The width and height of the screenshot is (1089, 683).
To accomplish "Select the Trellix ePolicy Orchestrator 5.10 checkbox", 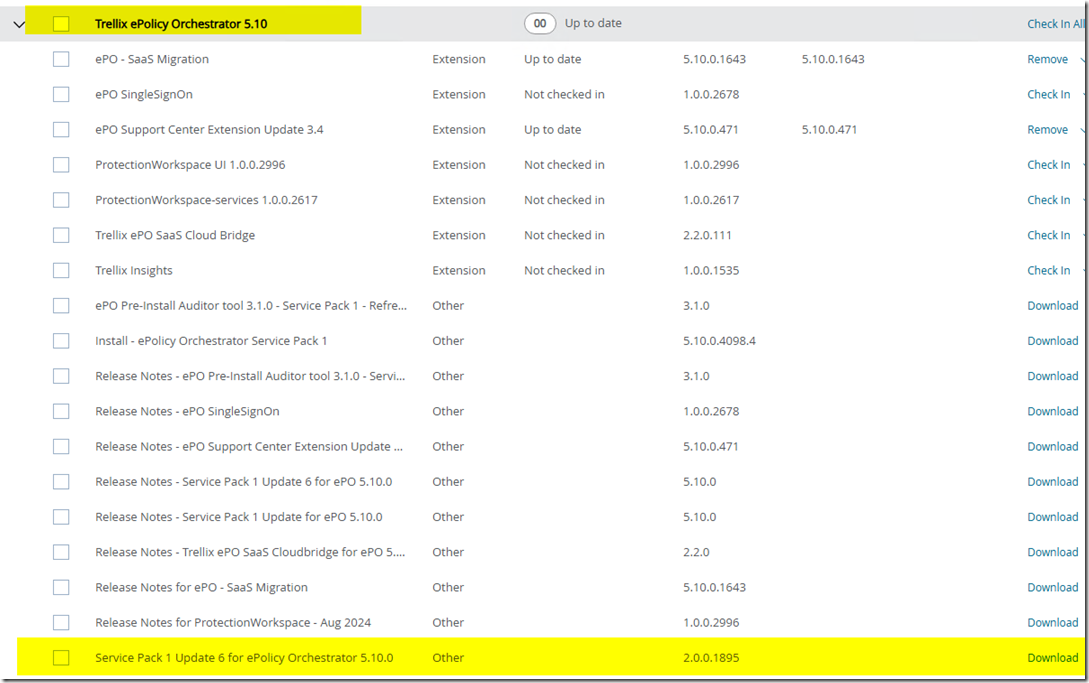I will coord(61,24).
